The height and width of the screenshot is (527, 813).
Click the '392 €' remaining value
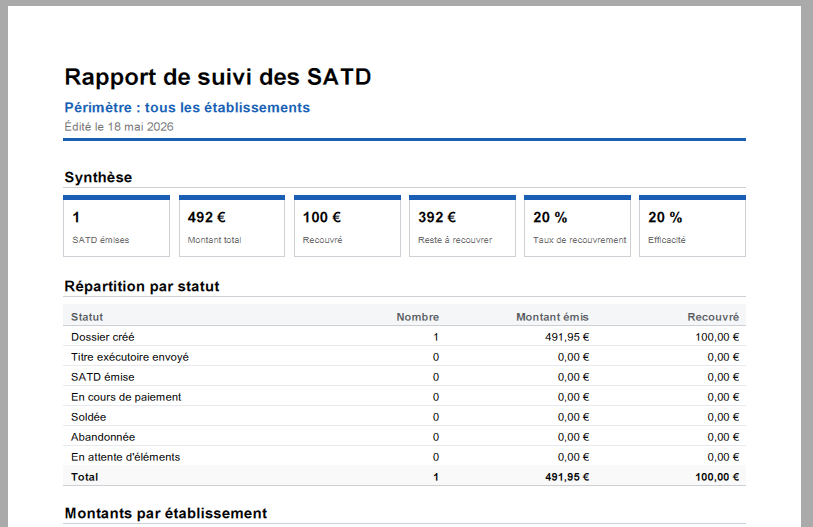[437, 217]
